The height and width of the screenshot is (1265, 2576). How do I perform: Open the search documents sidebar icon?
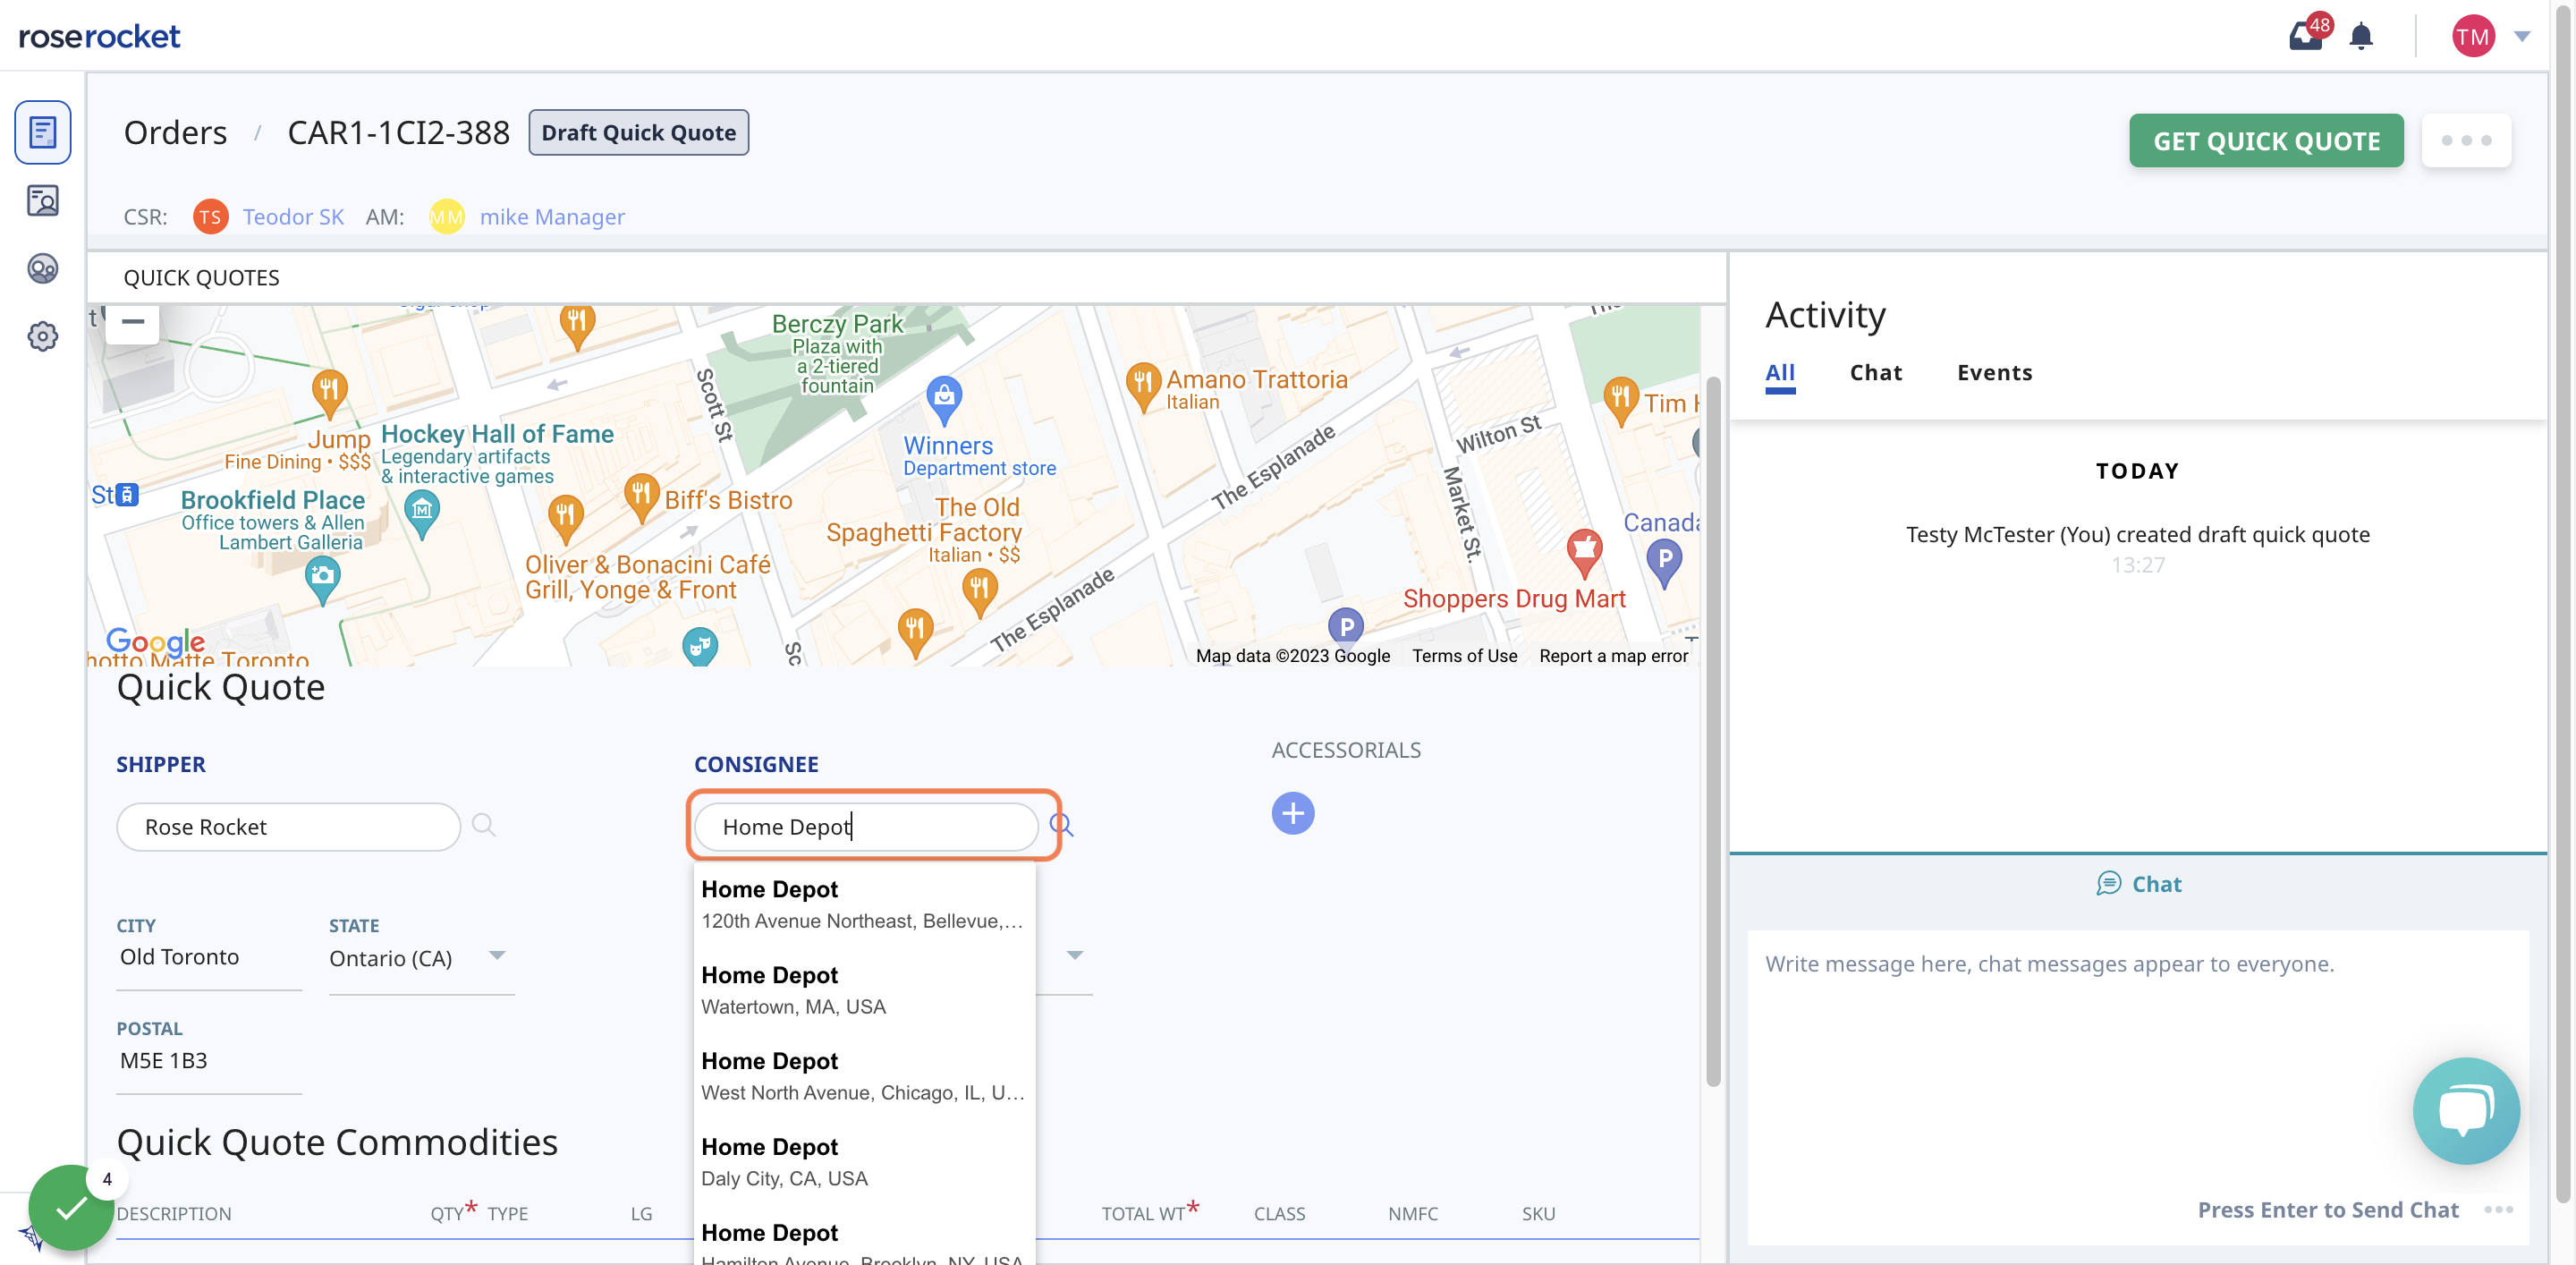pos(42,201)
